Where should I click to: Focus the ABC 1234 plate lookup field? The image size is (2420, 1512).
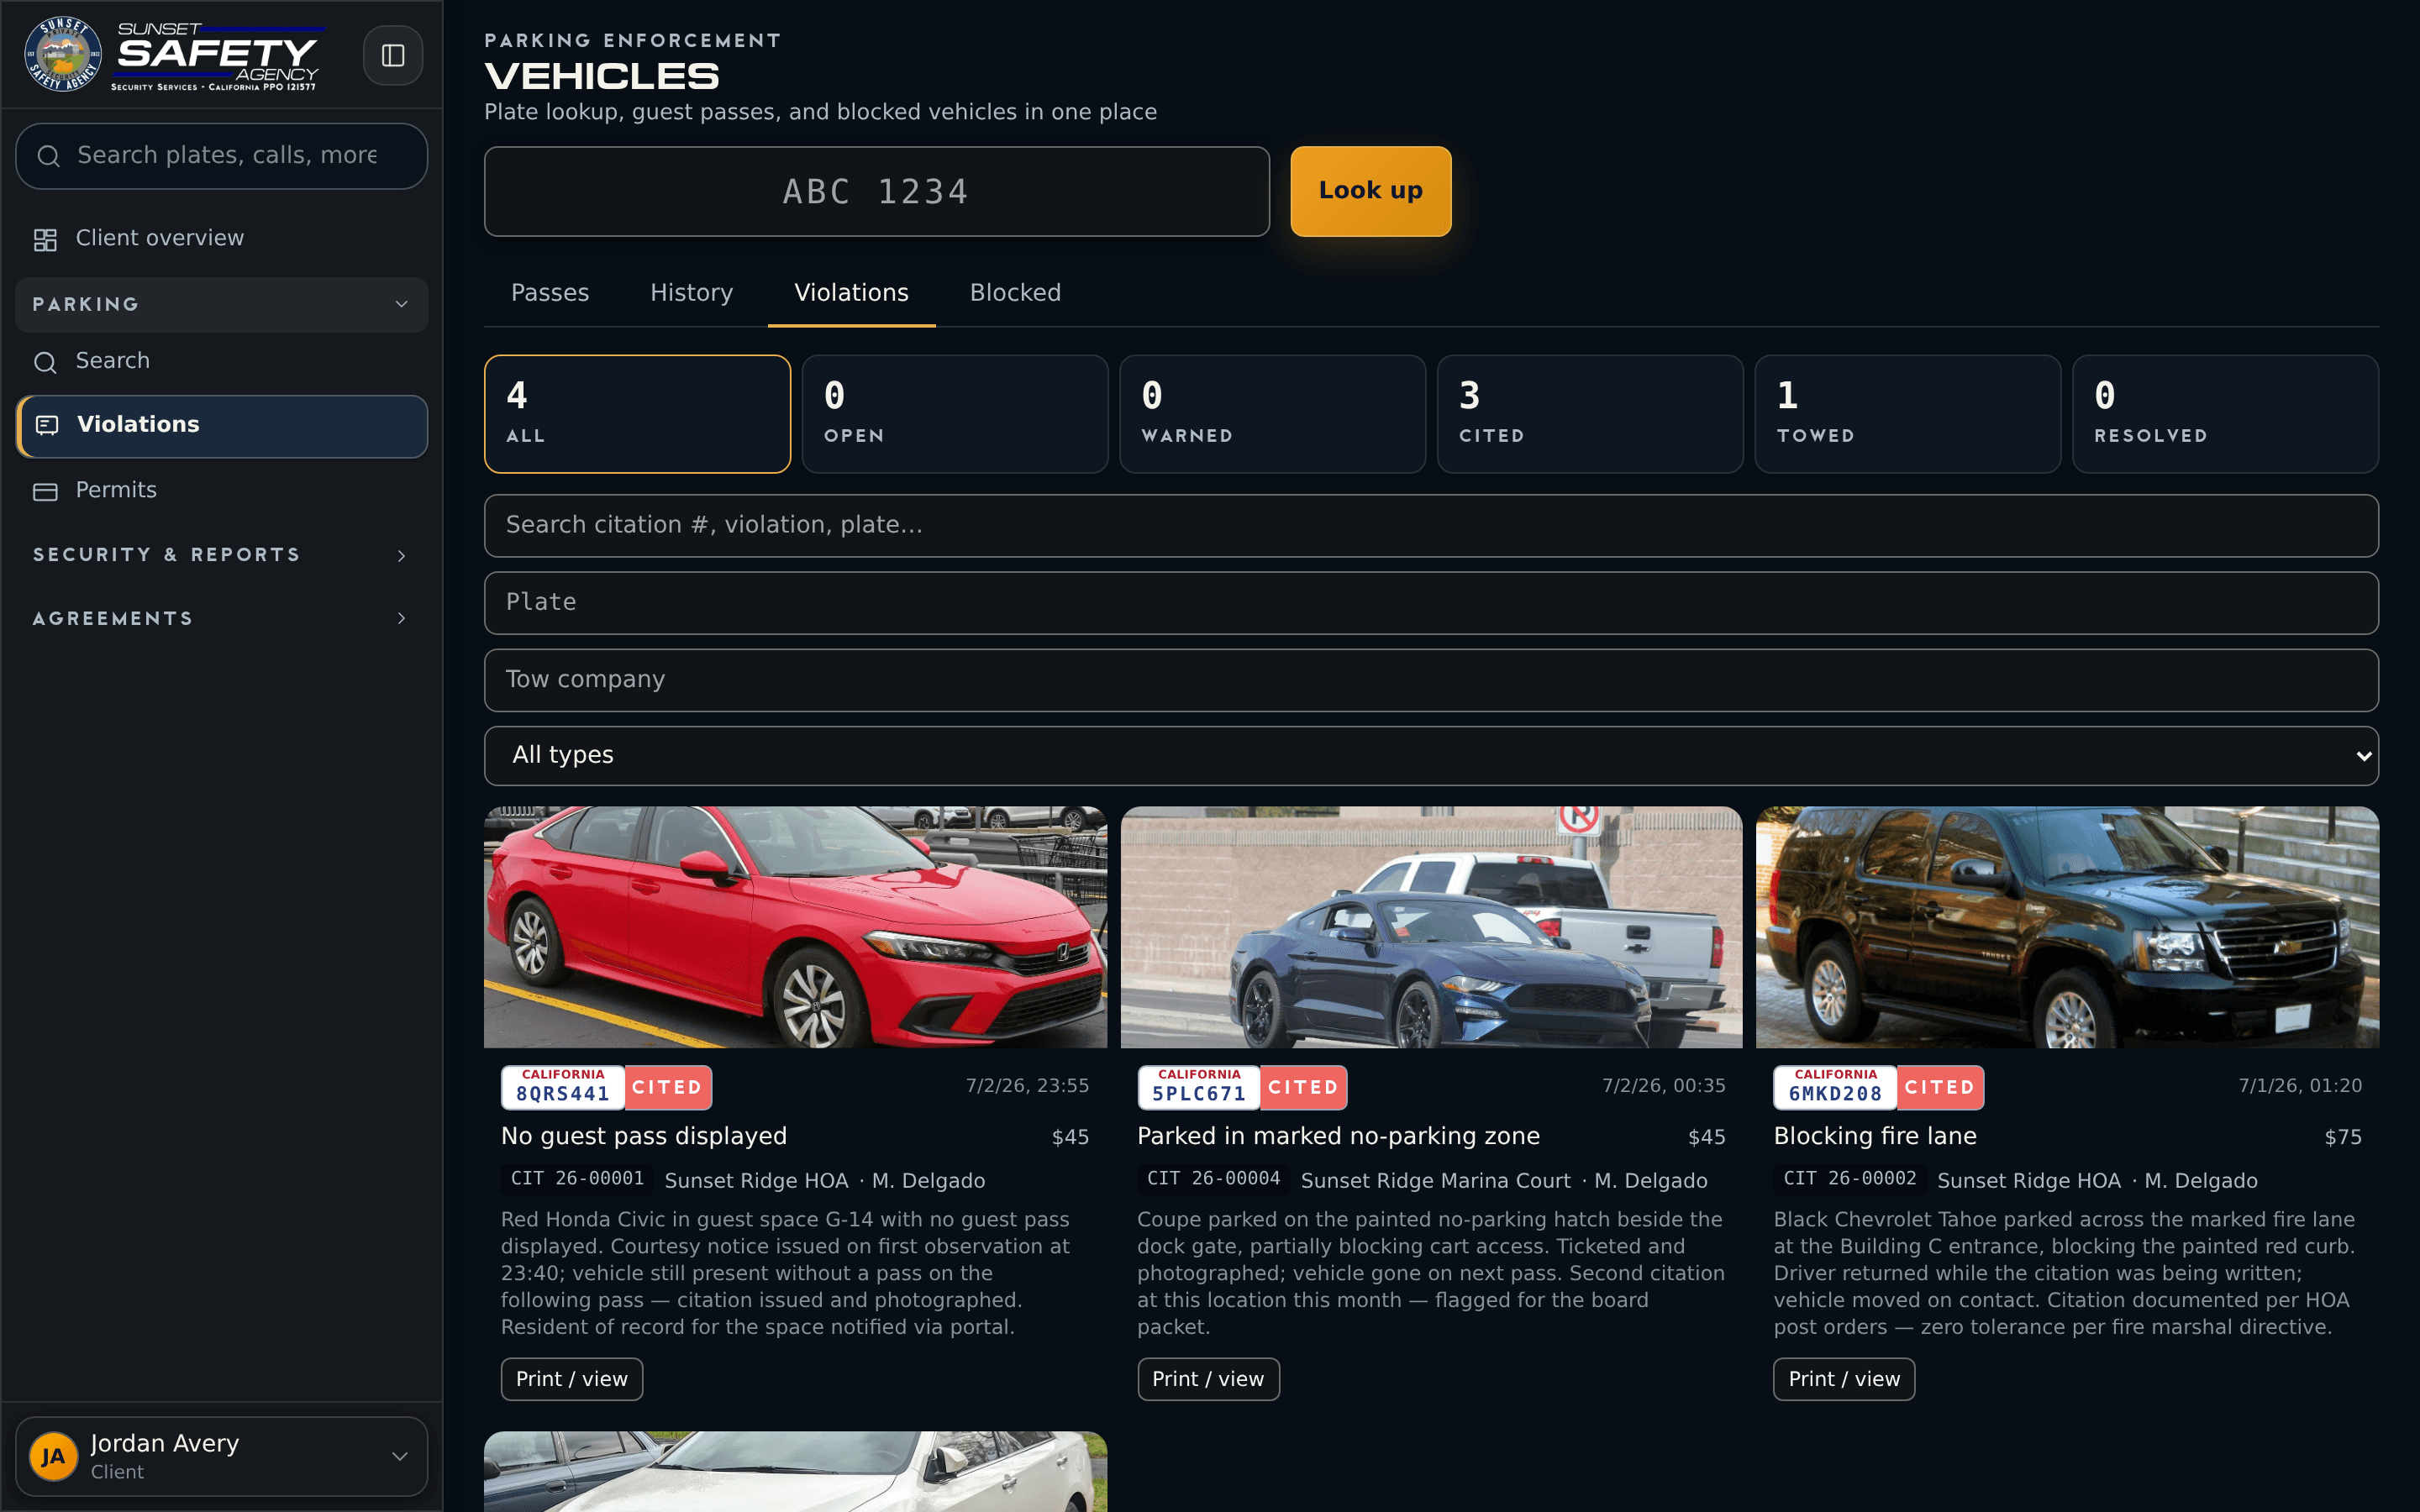click(x=877, y=192)
